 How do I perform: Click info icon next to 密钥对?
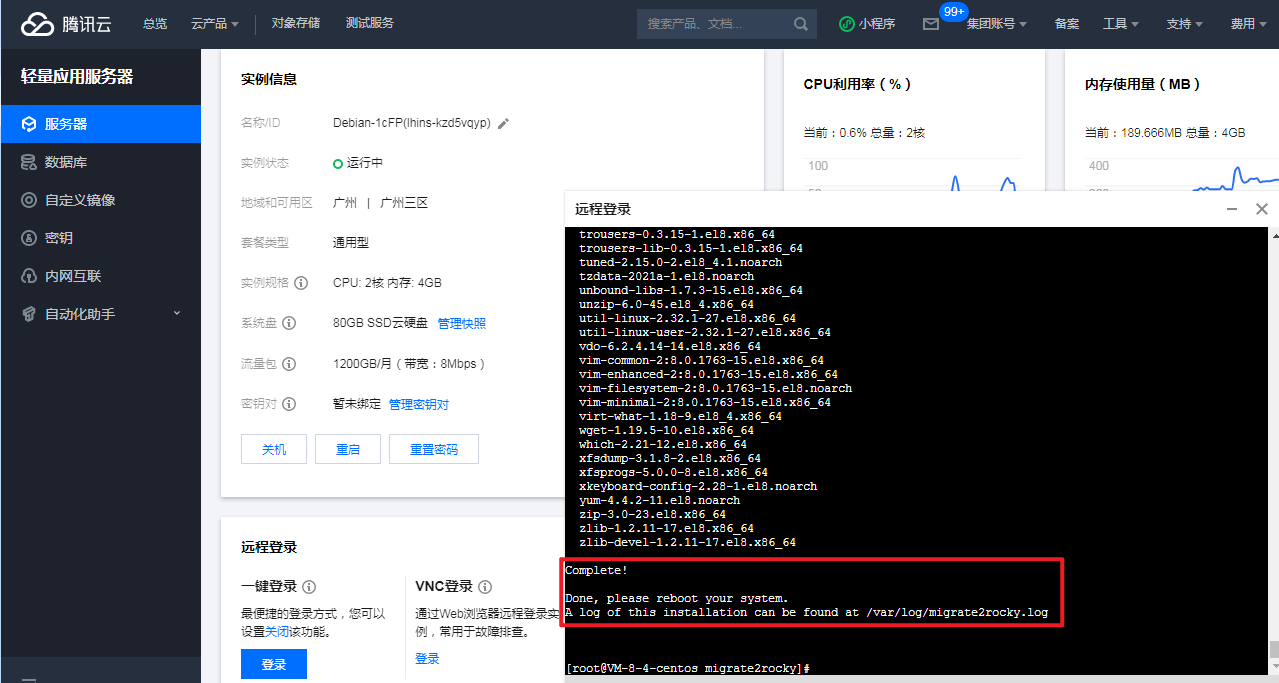[x=289, y=404]
